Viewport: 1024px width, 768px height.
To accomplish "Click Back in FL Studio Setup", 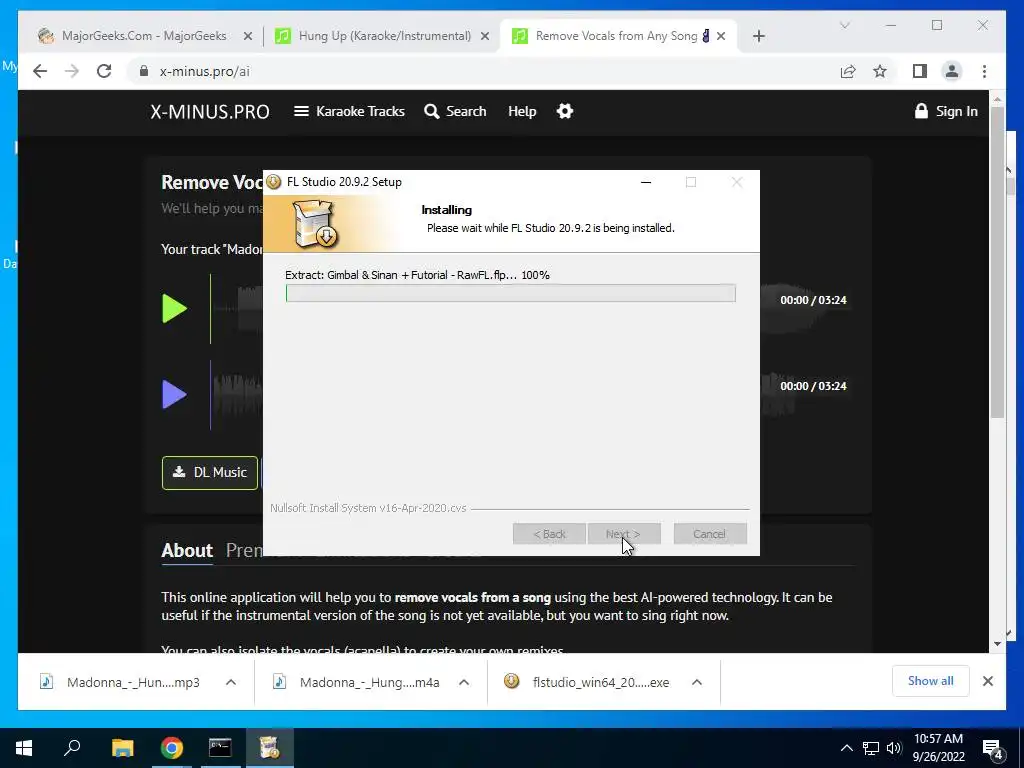I will point(549,534).
